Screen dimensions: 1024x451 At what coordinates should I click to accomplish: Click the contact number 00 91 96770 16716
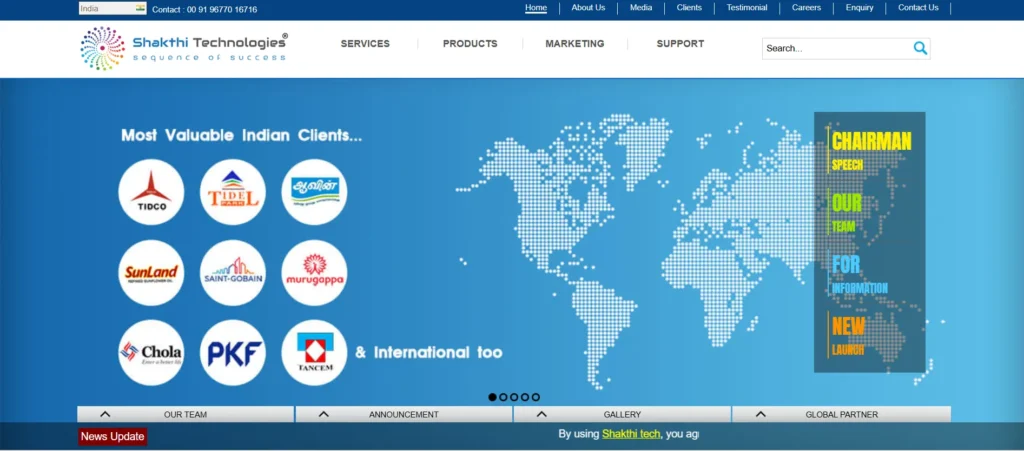coord(222,10)
